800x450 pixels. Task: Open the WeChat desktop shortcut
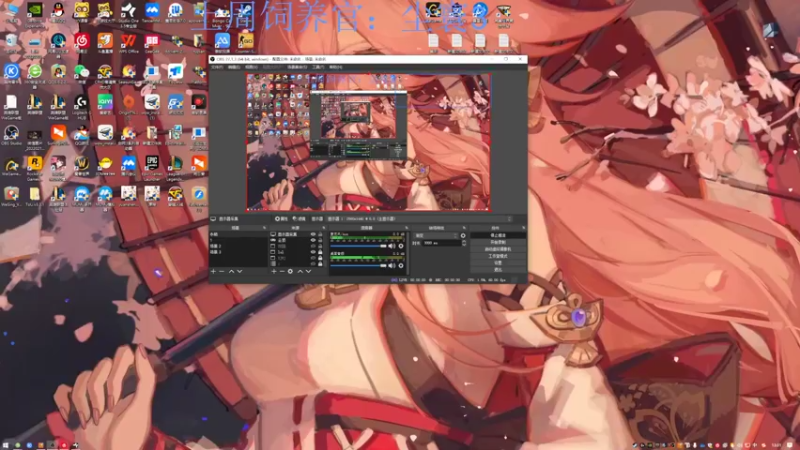tap(82, 73)
